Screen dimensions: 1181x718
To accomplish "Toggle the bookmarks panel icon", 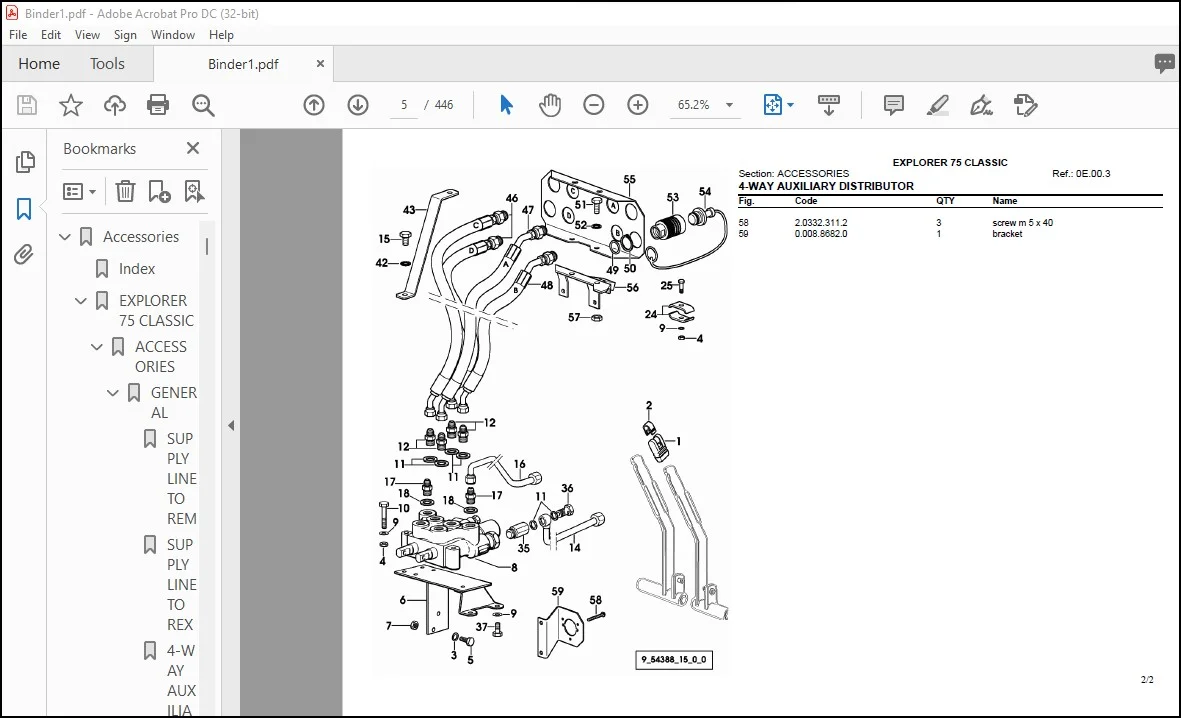I will pyautogui.click(x=24, y=209).
